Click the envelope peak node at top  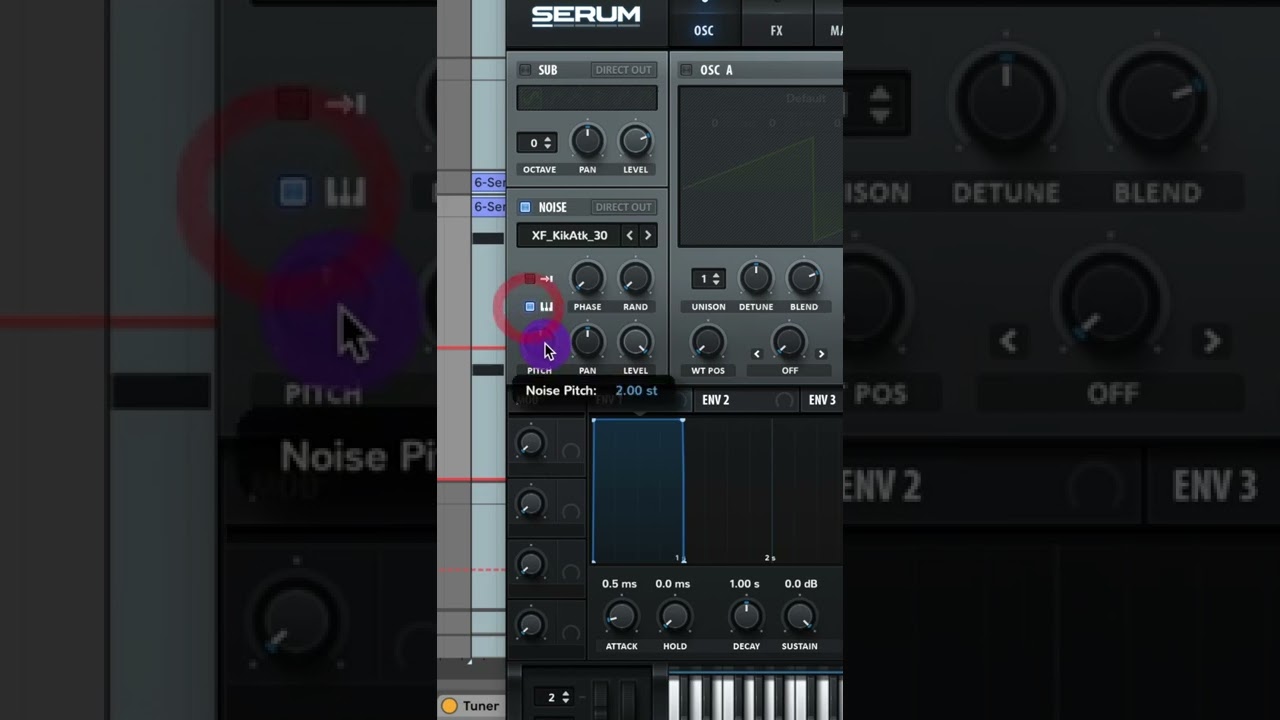683,420
